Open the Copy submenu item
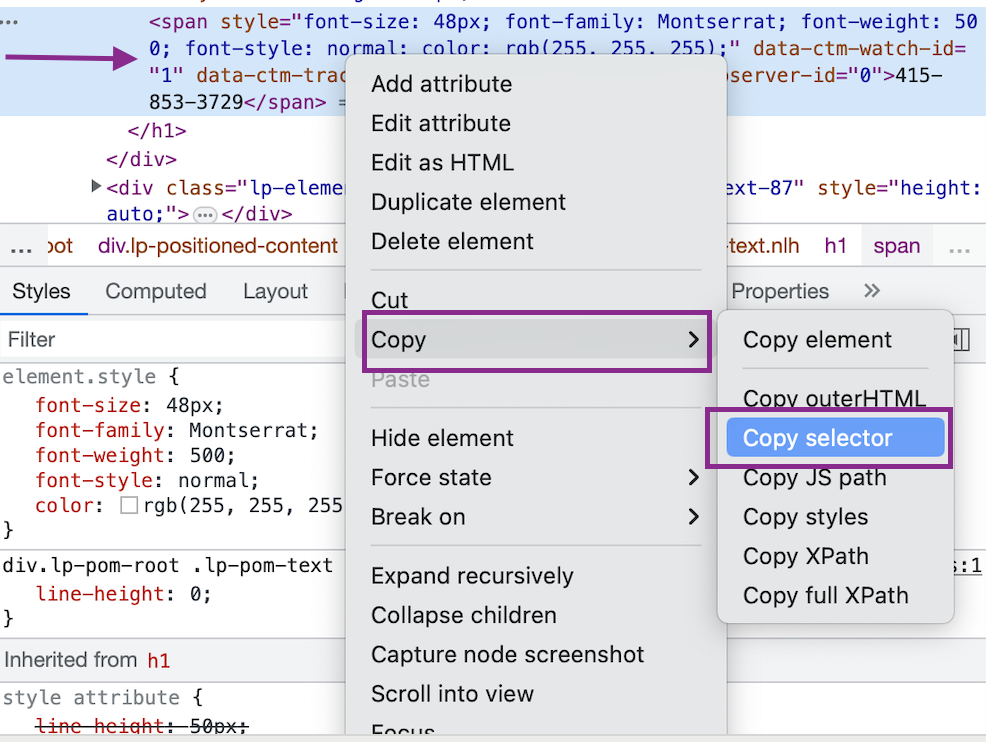Image resolution: width=986 pixels, height=742 pixels. (x=536, y=340)
